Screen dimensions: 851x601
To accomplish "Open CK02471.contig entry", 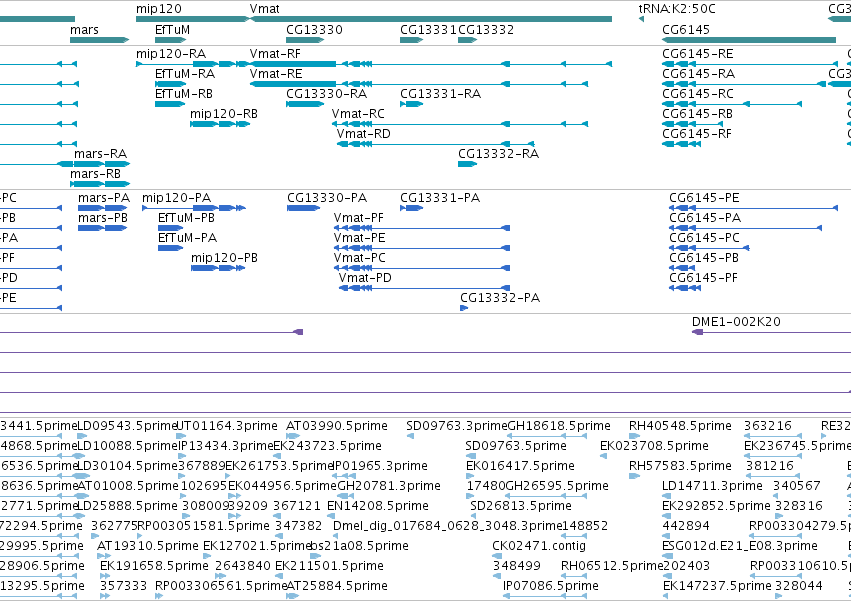I will click(539, 546).
